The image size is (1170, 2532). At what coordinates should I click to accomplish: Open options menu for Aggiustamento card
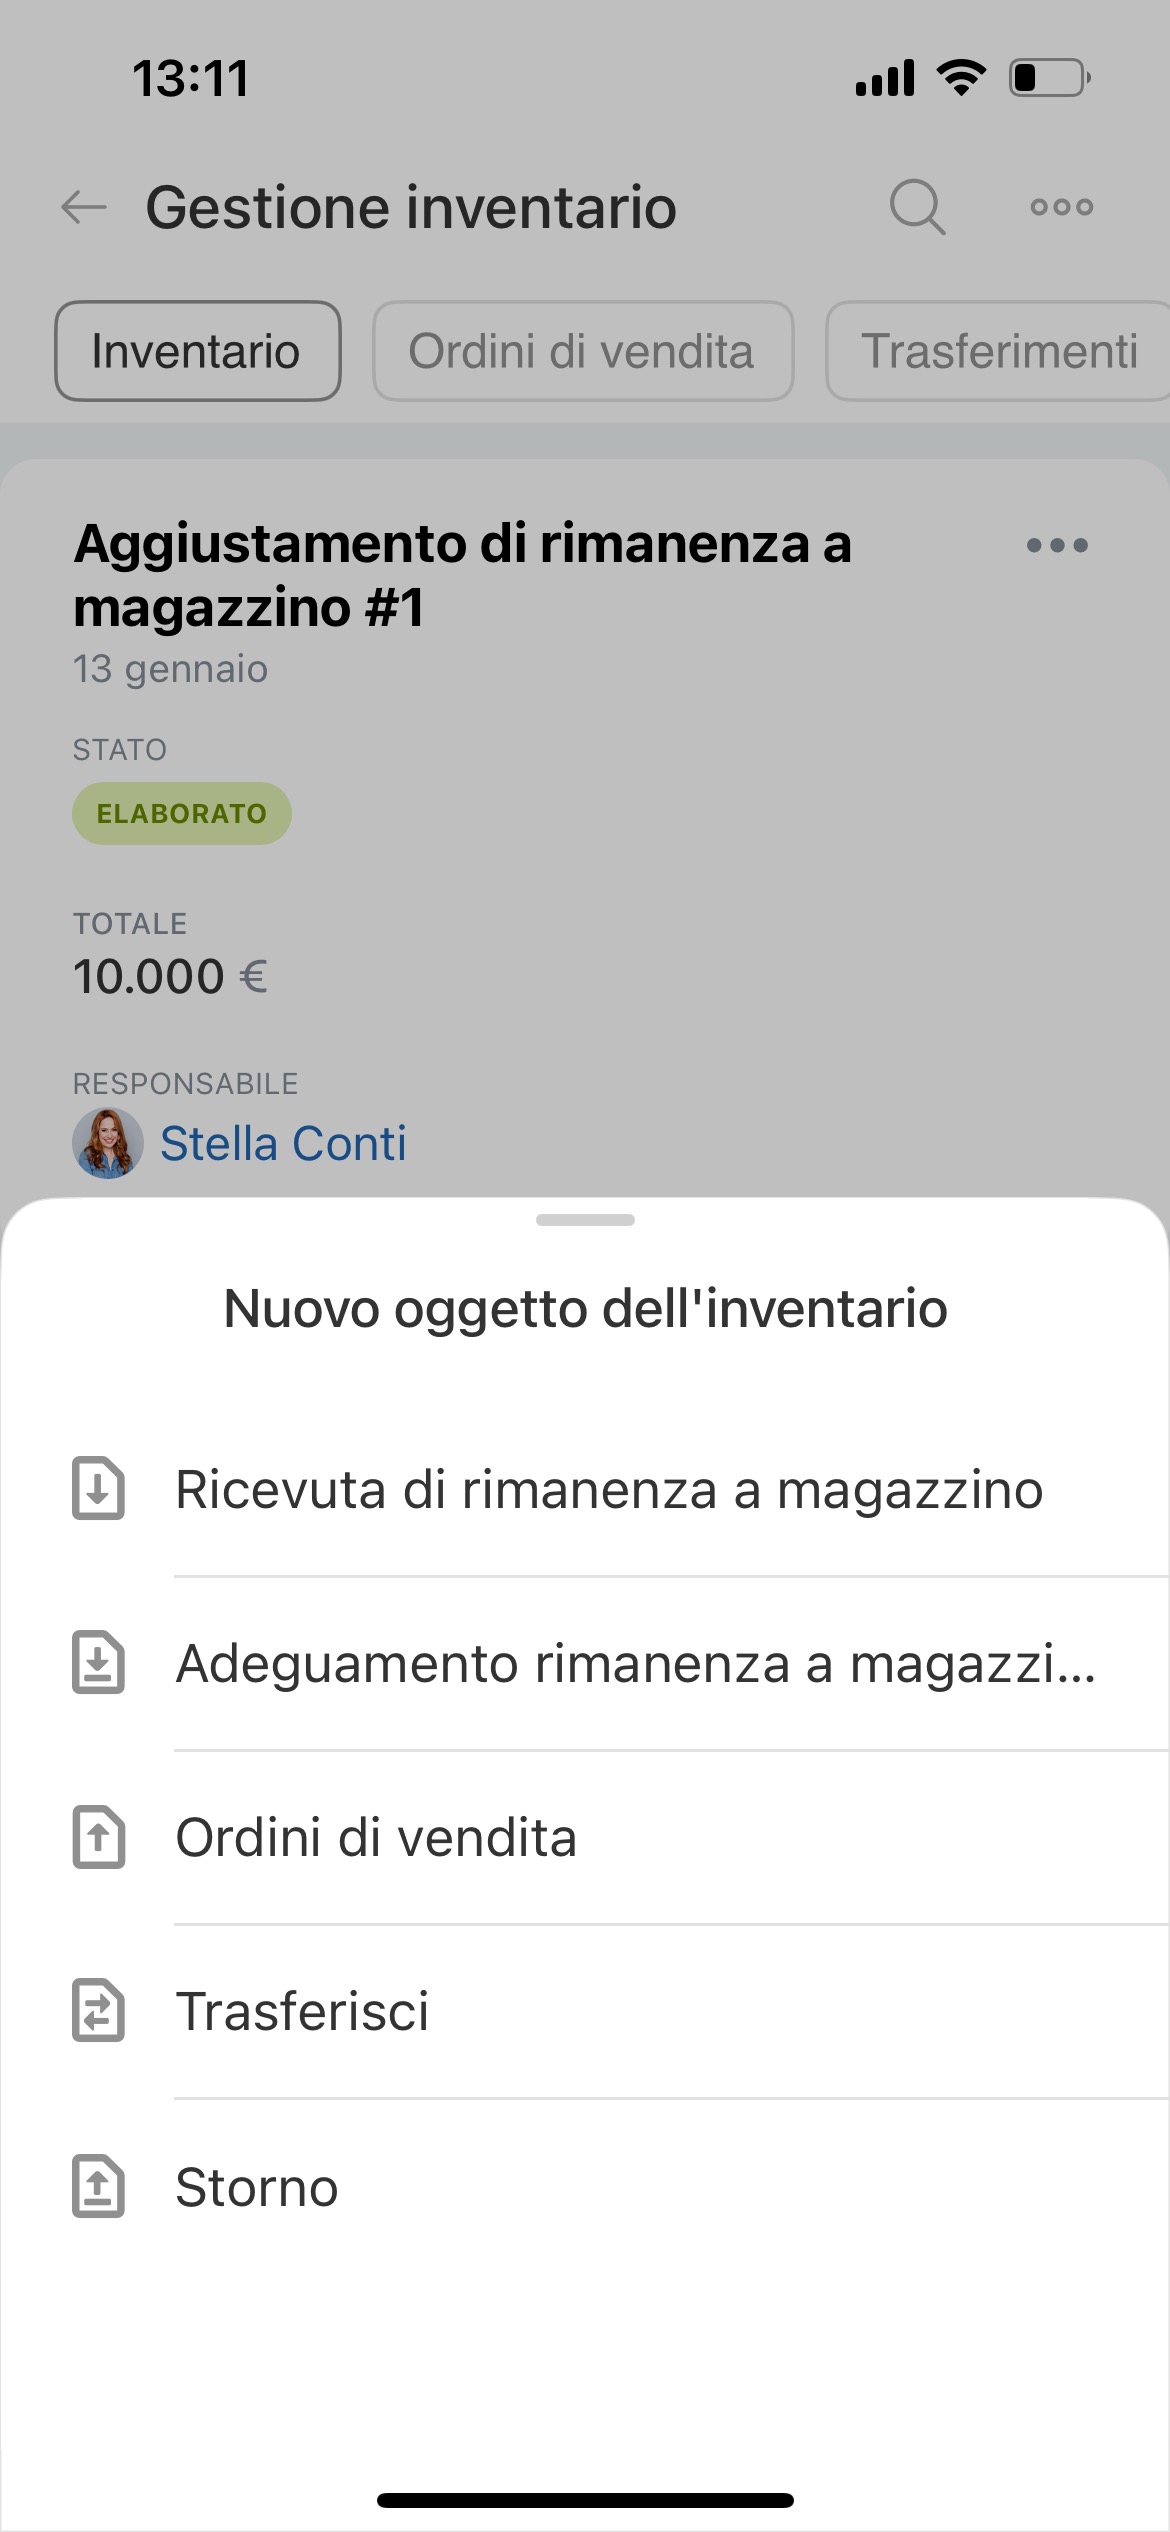click(1057, 546)
